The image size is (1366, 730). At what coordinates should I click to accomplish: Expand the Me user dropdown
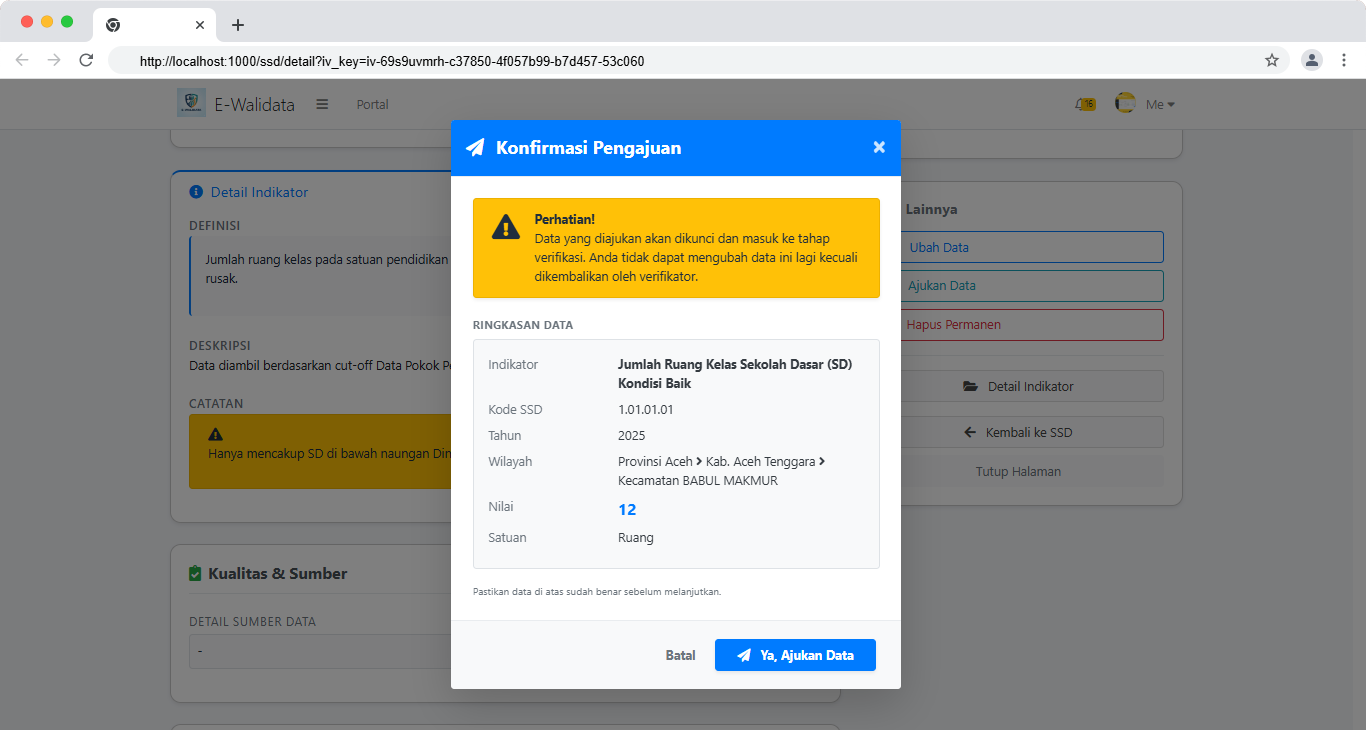1160,104
